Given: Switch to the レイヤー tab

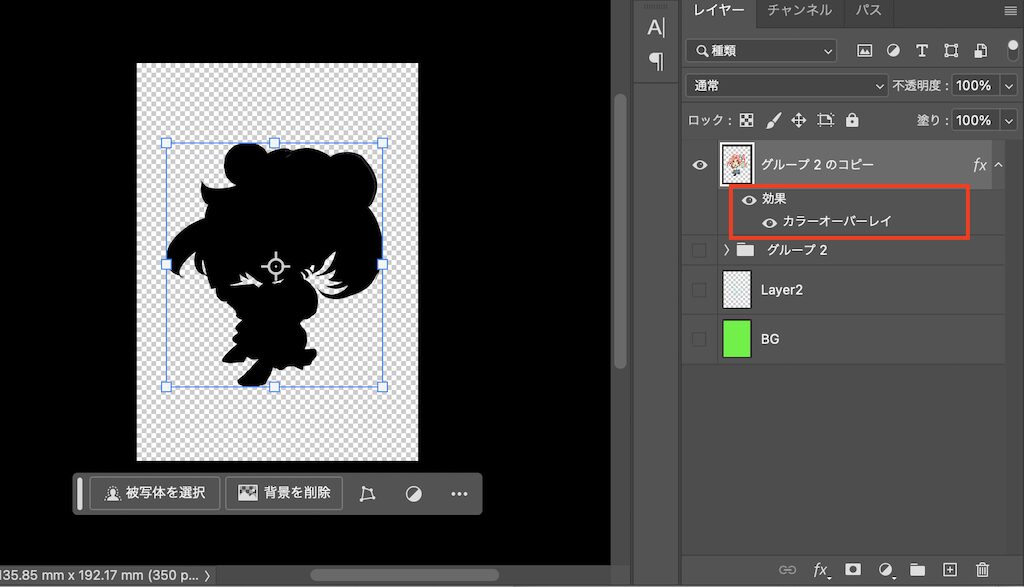Looking at the screenshot, I should coord(718,10).
